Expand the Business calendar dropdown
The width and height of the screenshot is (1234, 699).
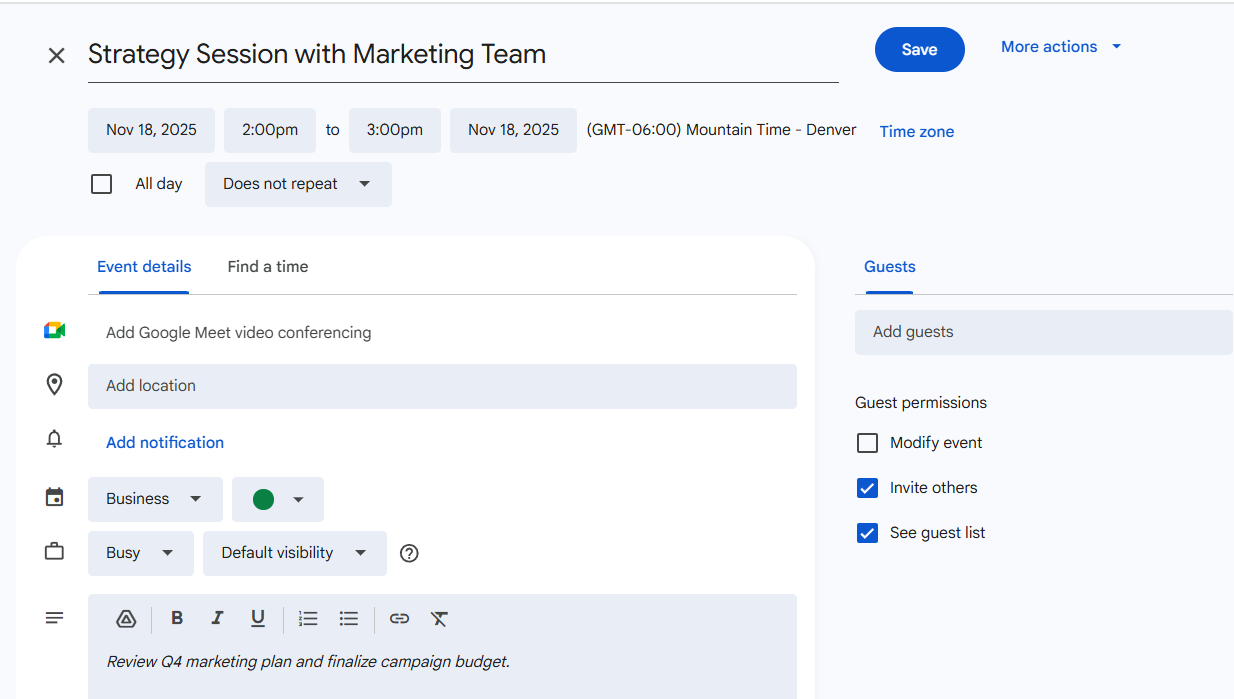(155, 499)
